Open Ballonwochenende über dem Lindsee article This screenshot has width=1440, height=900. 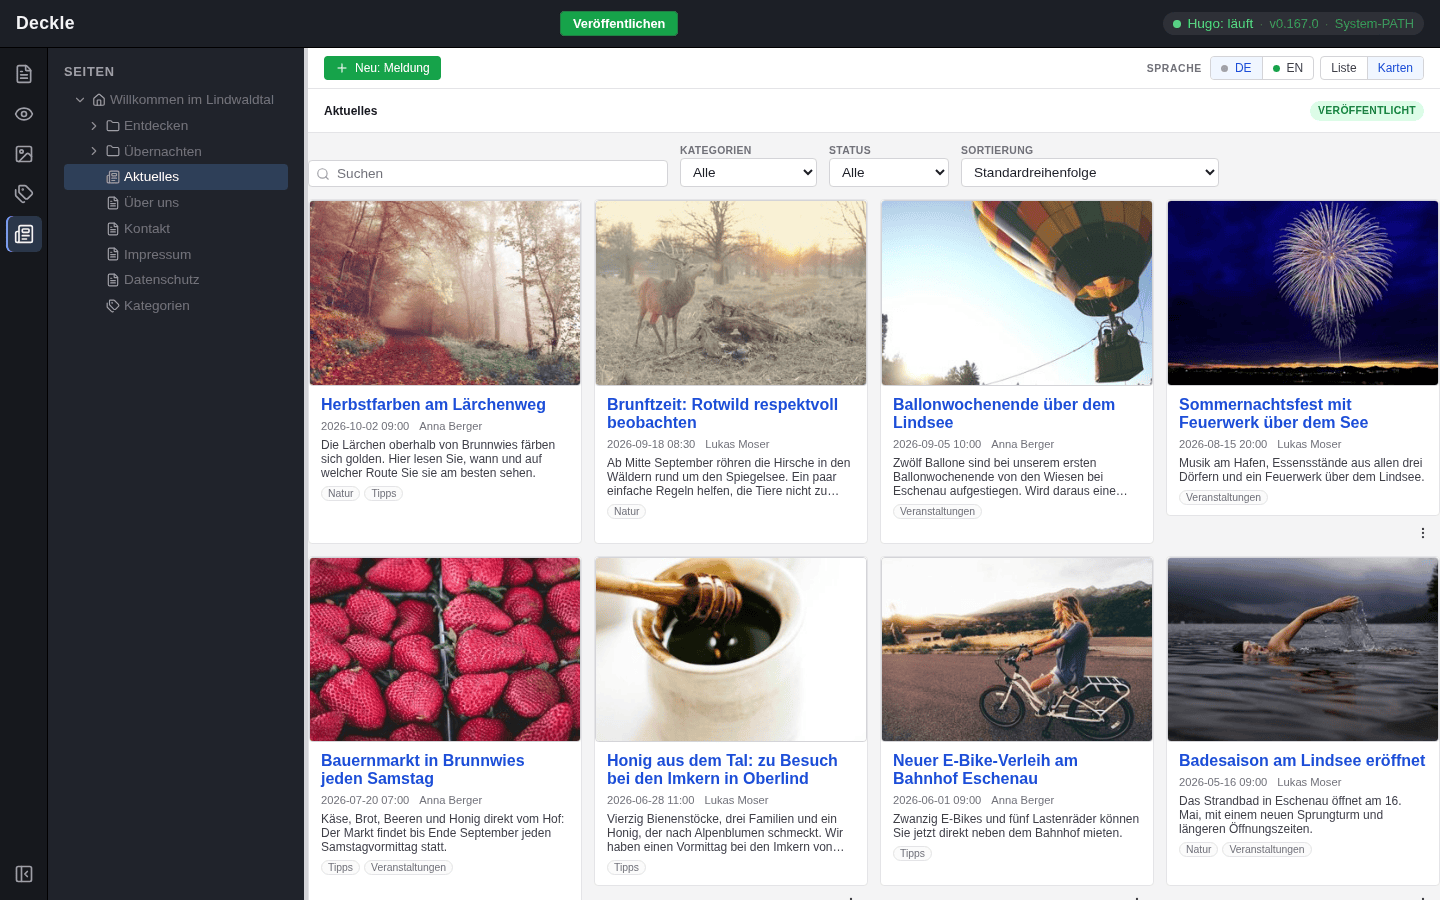(x=1004, y=414)
